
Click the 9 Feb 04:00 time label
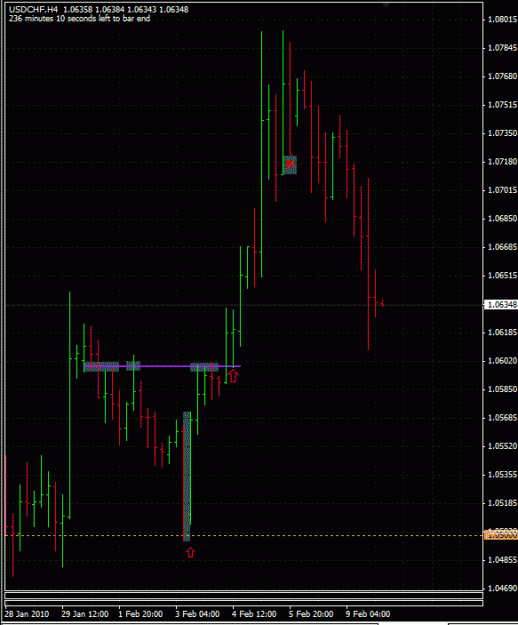click(368, 614)
